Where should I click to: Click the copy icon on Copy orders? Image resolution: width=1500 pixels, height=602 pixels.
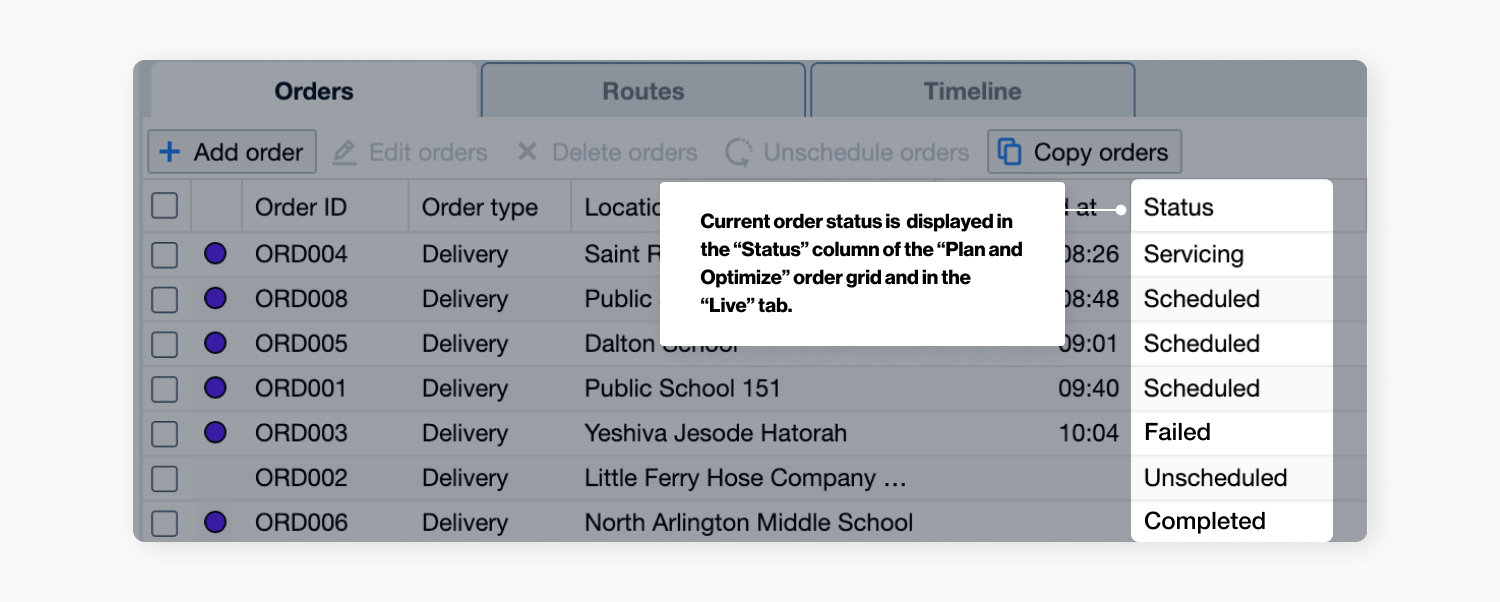(x=1010, y=152)
